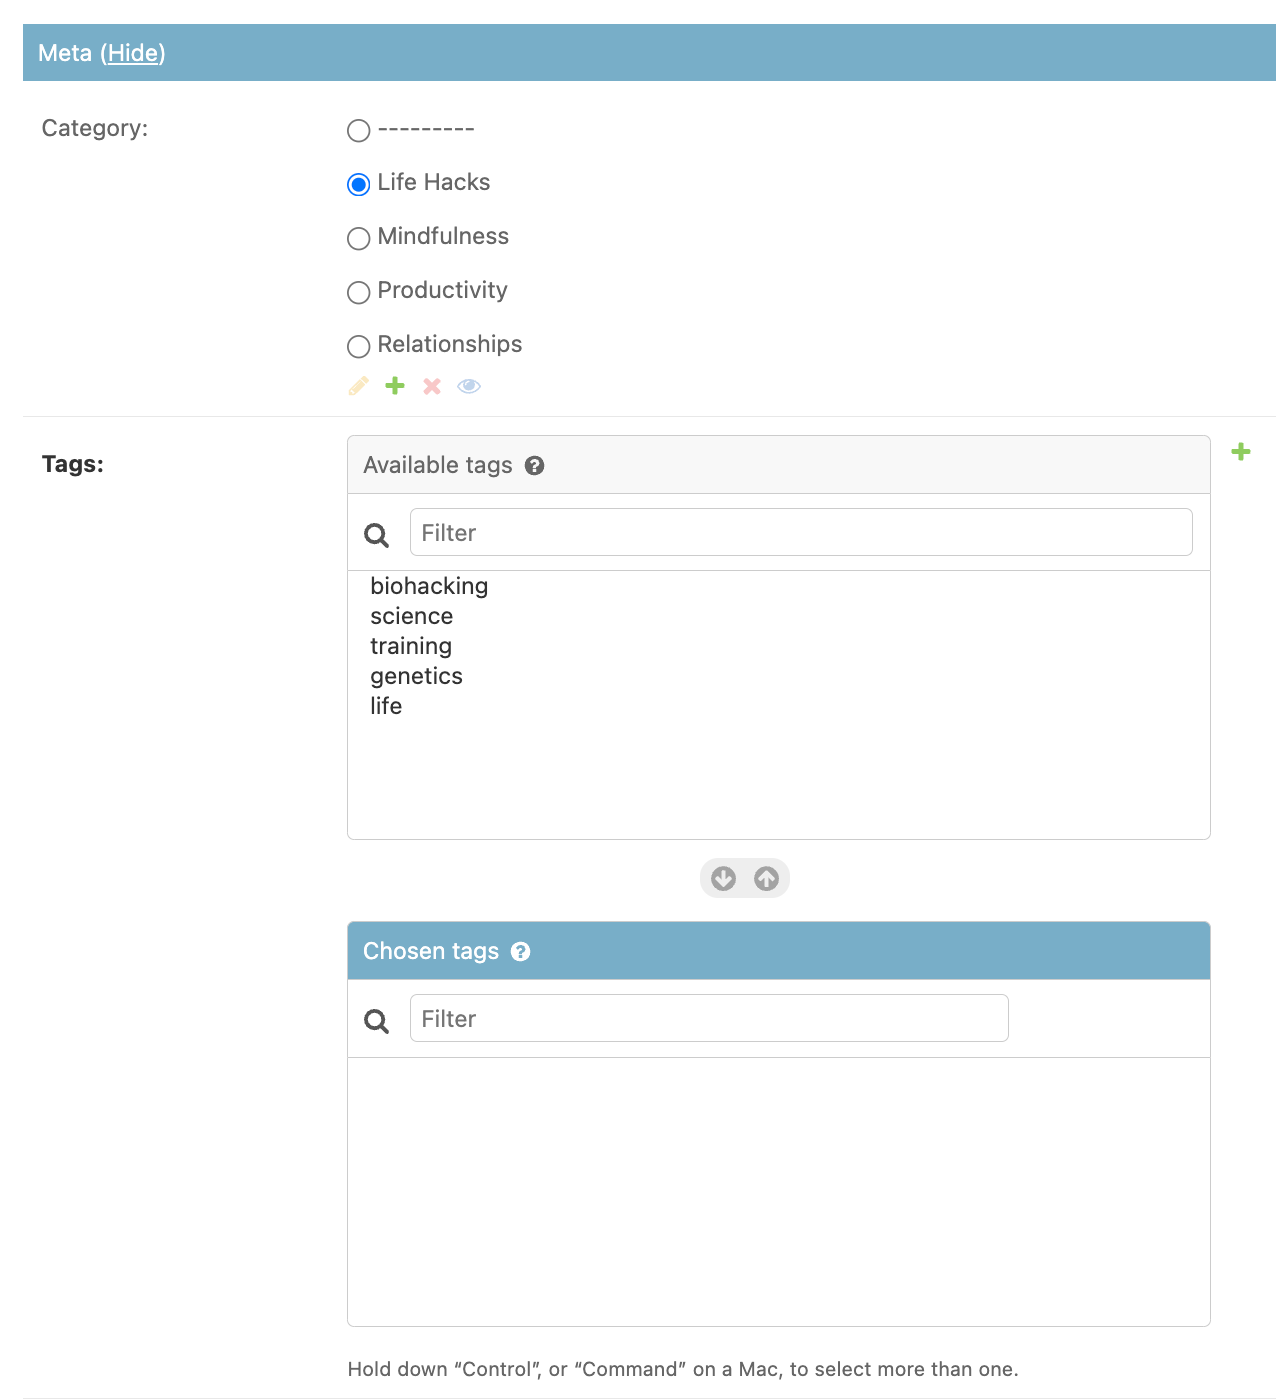1276x1400 pixels.
Task: Select the genetics tag
Action: point(416,676)
